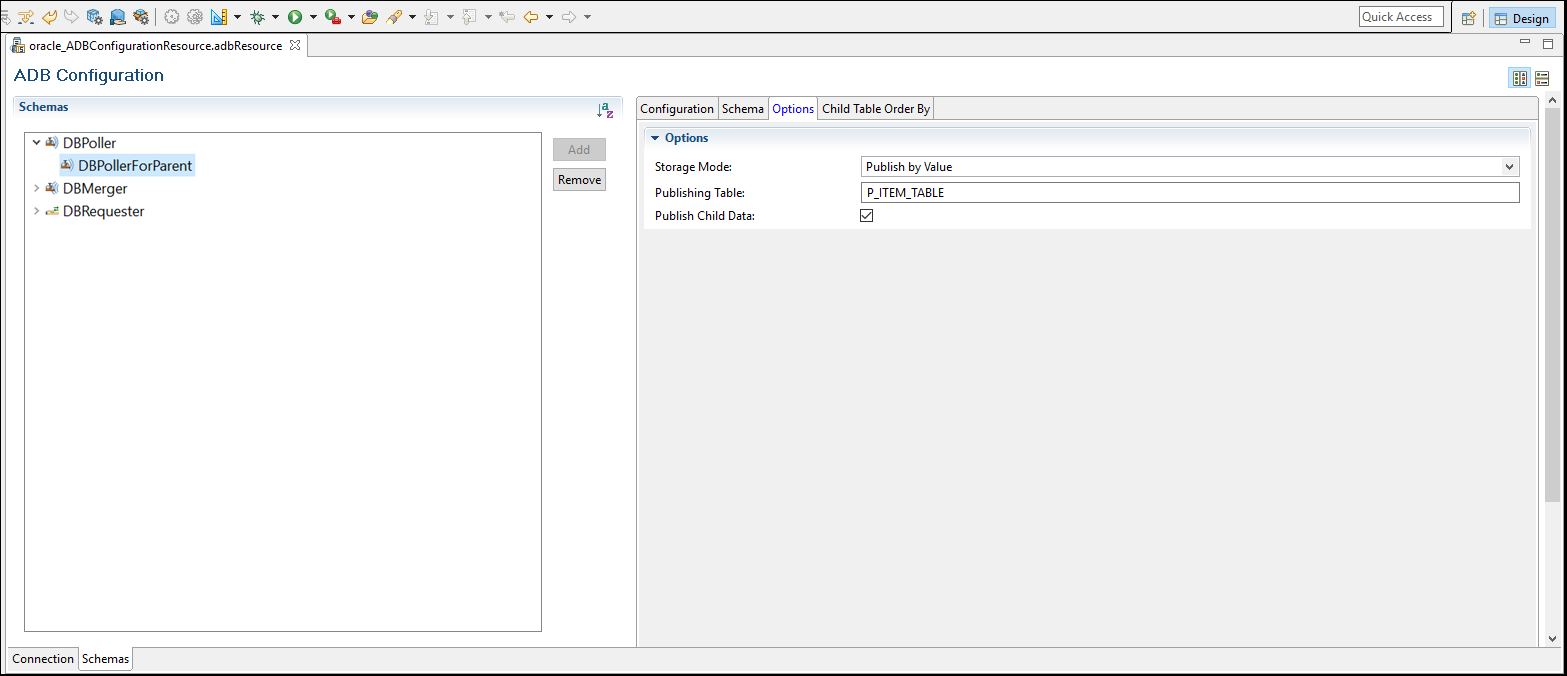Click the Publishing Table text field
The height and width of the screenshot is (676, 1567).
click(x=1189, y=193)
